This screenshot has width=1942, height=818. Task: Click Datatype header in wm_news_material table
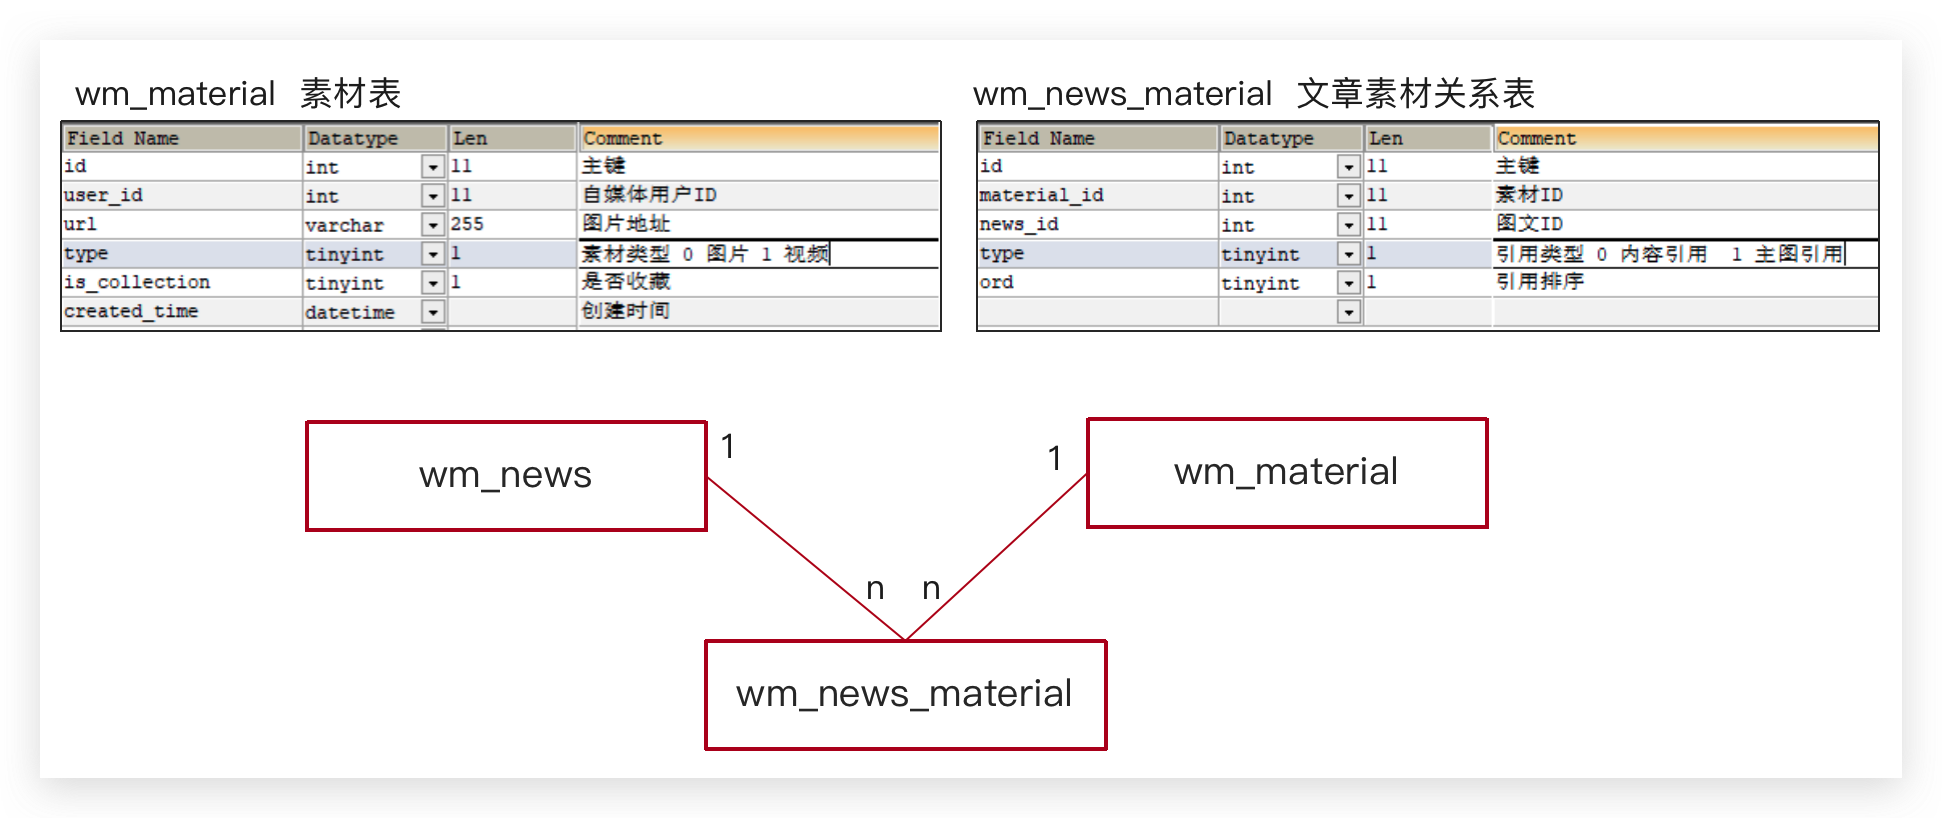click(x=1291, y=138)
